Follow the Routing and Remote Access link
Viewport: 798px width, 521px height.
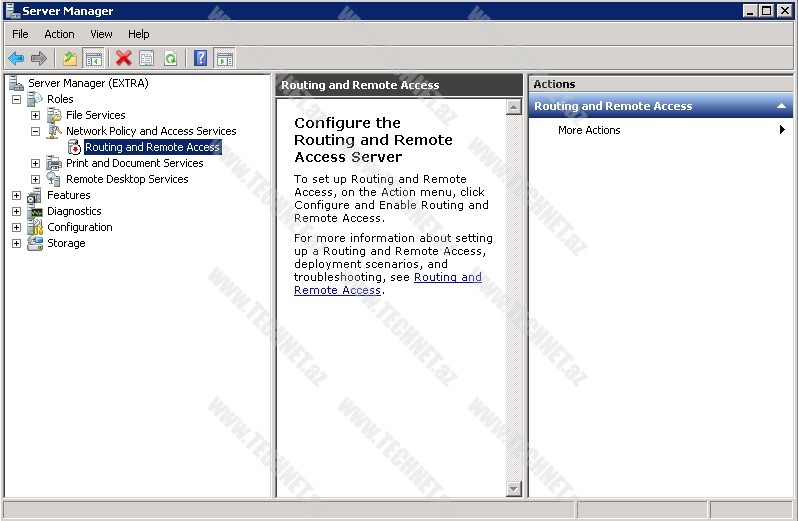click(x=446, y=278)
